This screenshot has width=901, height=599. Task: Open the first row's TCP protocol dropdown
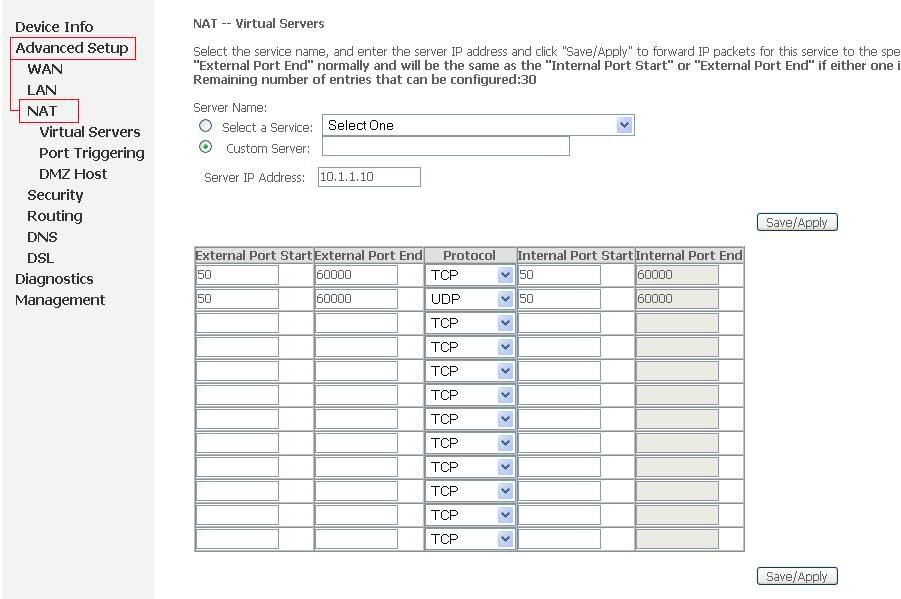pyautogui.click(x=469, y=275)
